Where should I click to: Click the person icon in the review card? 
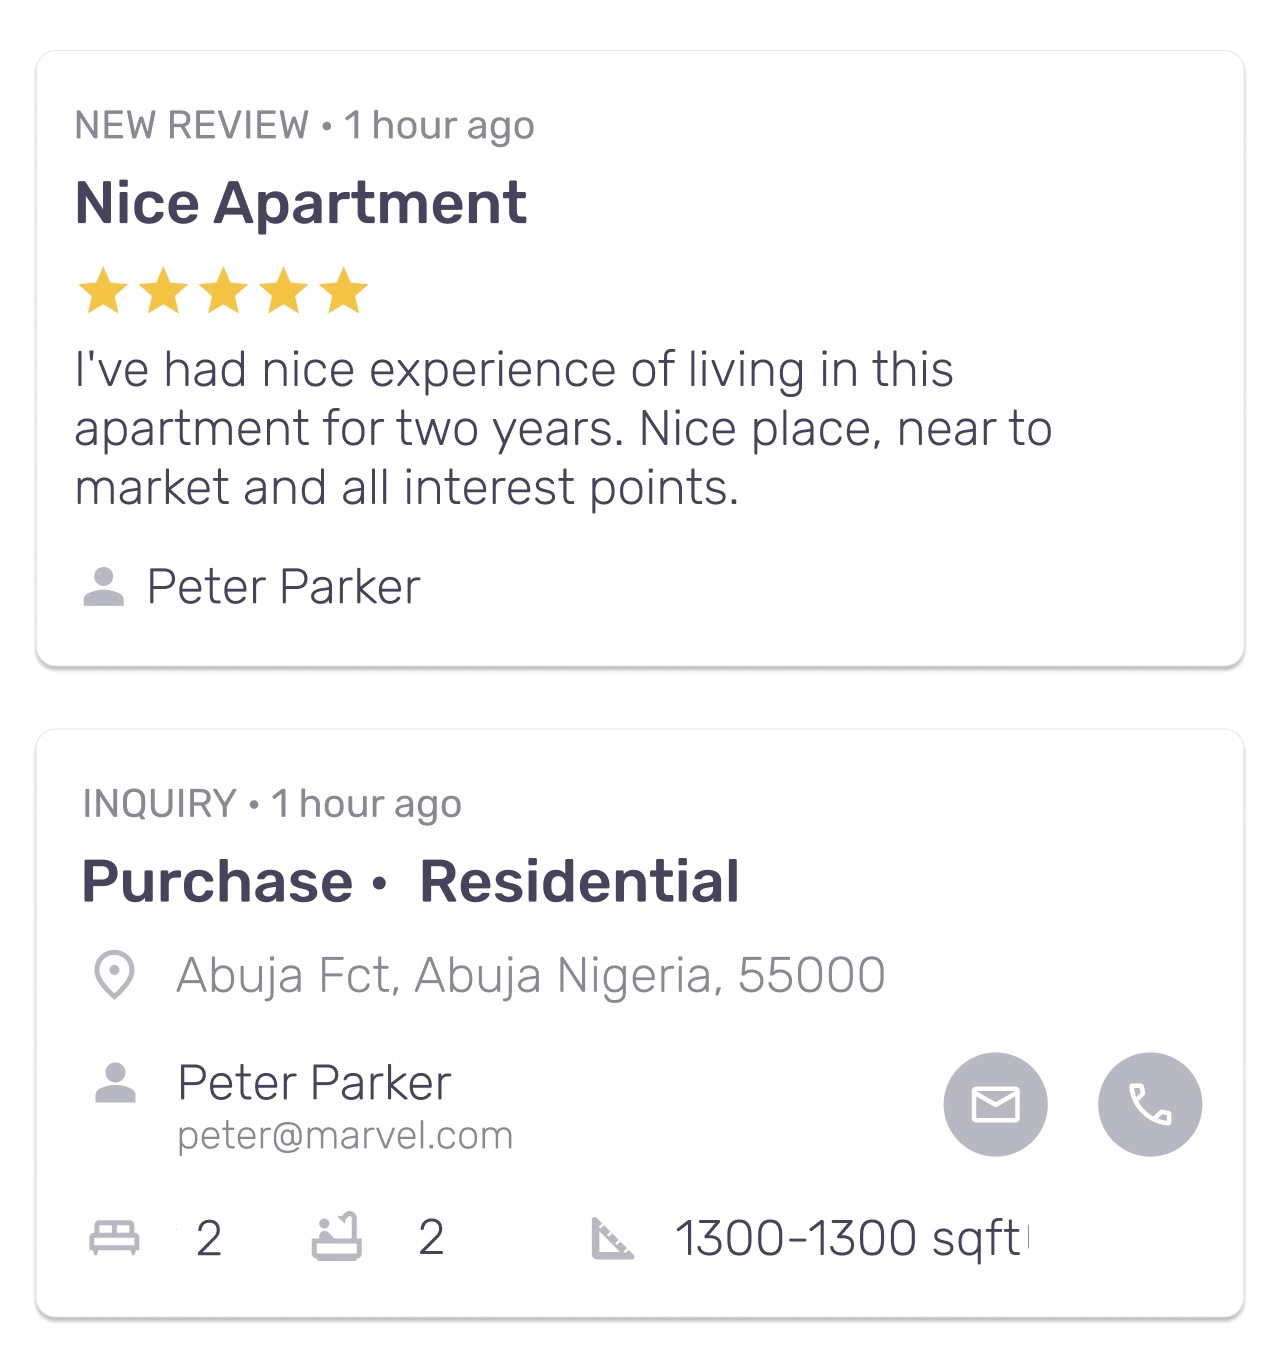[103, 587]
